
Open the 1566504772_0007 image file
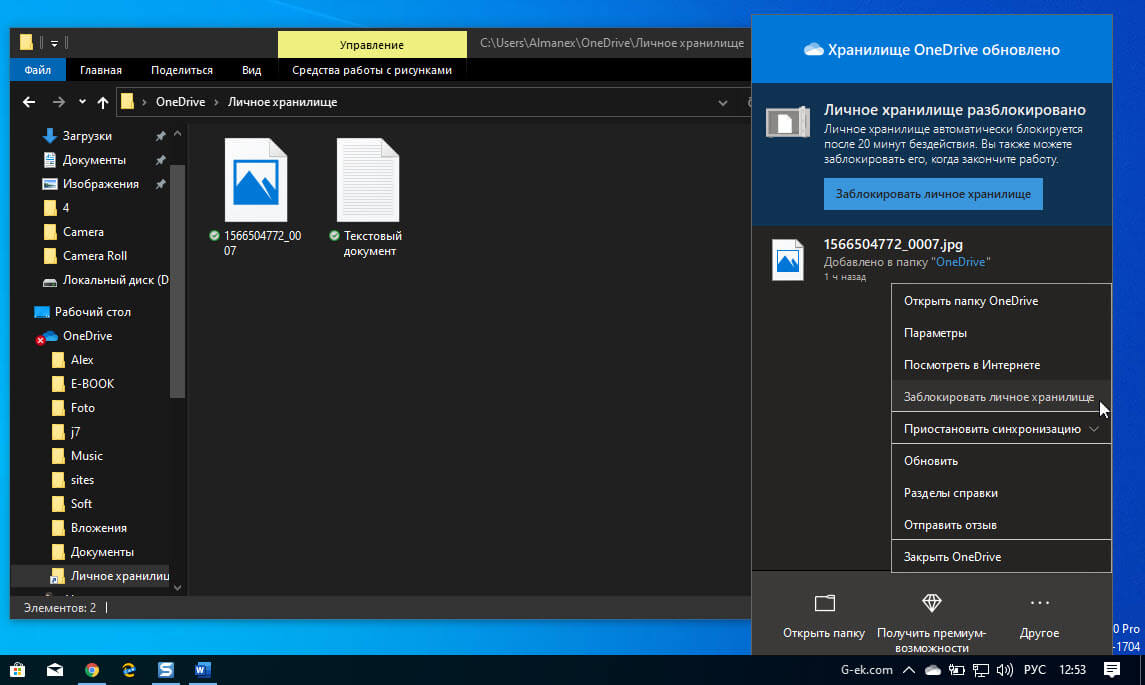(x=256, y=196)
